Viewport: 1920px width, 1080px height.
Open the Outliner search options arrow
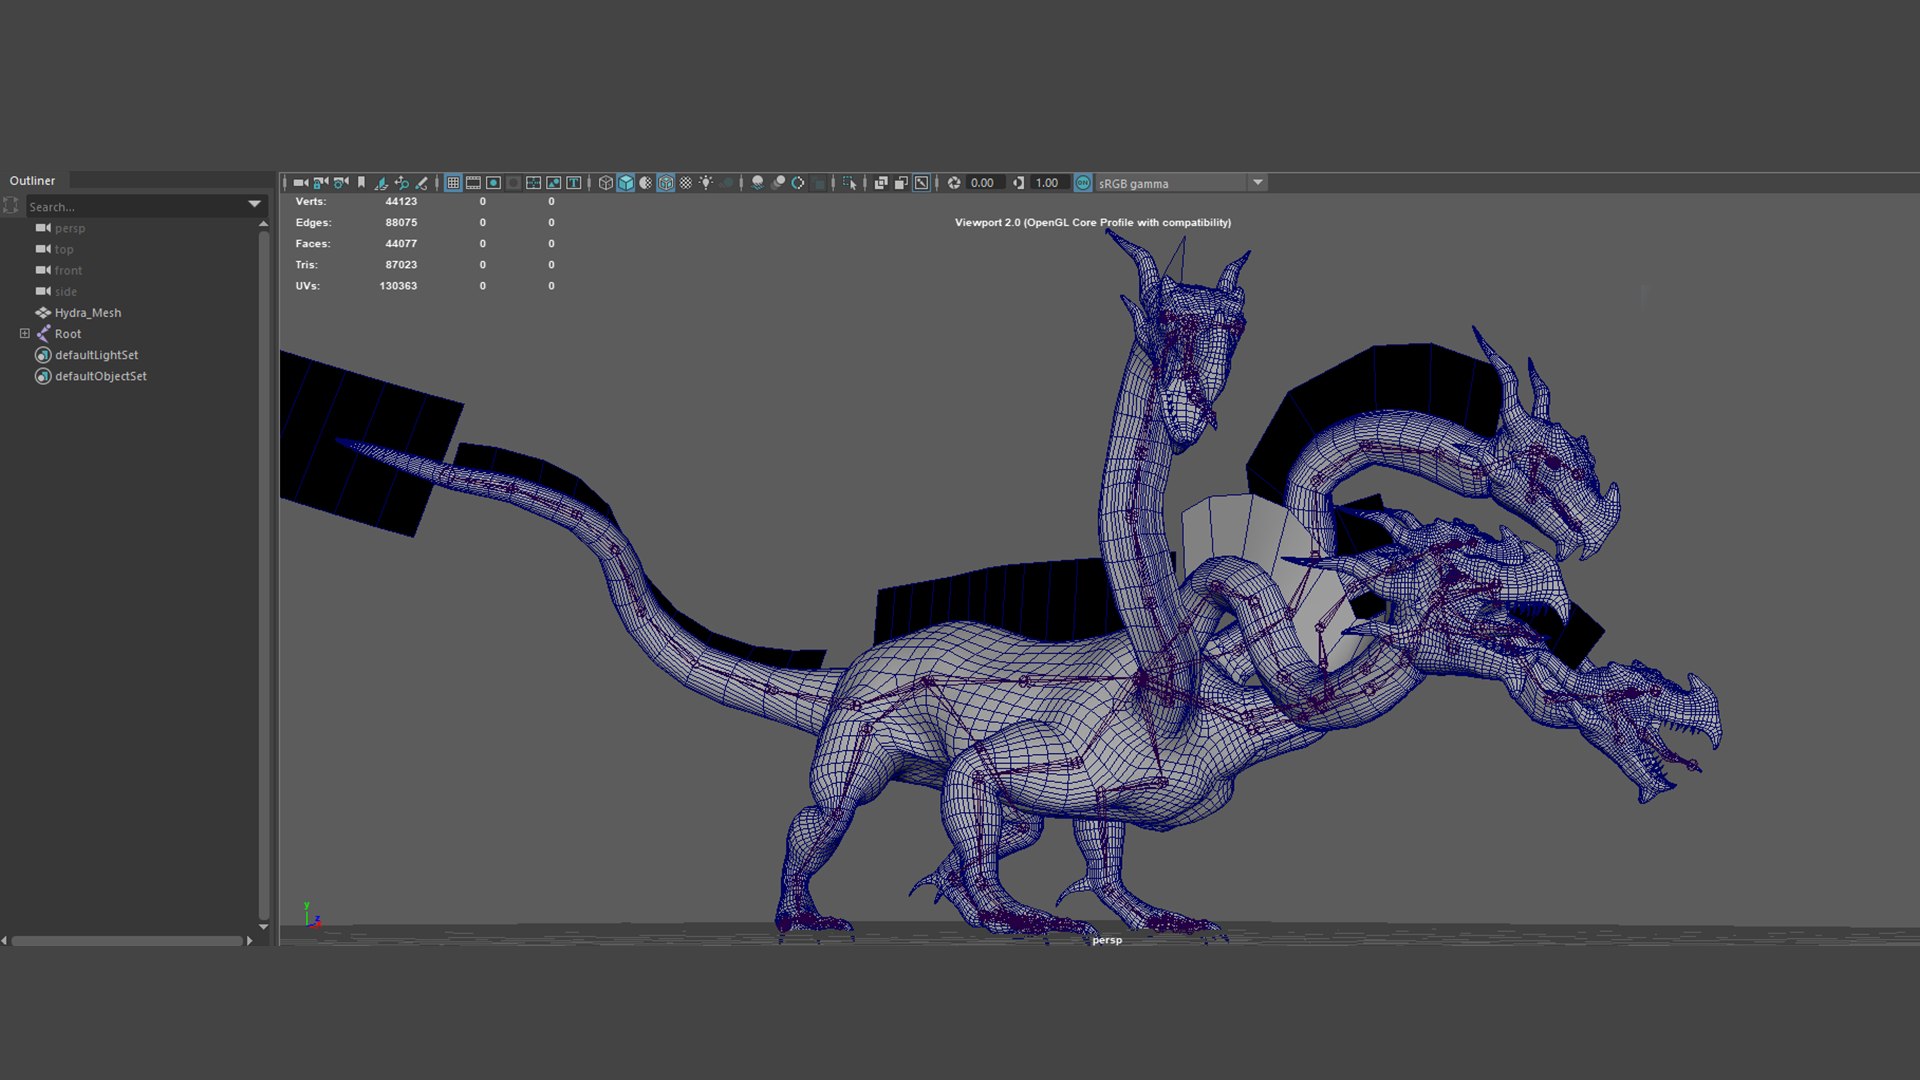(255, 205)
